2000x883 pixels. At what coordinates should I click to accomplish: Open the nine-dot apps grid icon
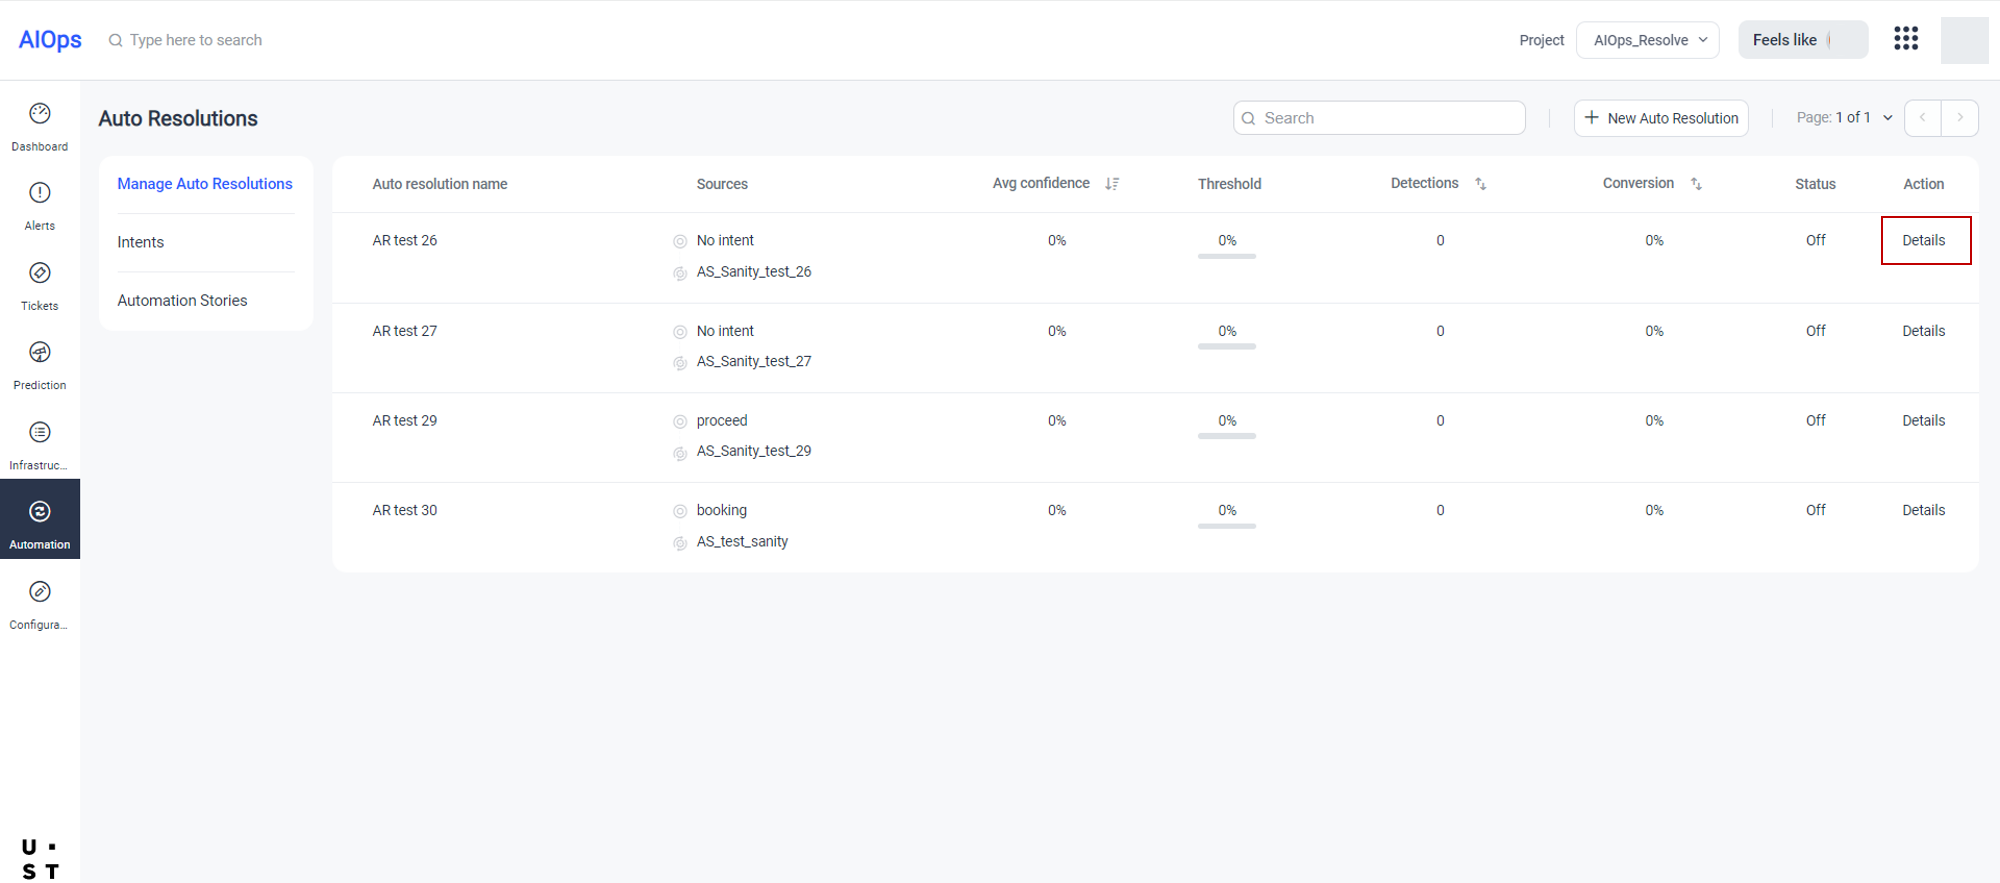(x=1906, y=39)
